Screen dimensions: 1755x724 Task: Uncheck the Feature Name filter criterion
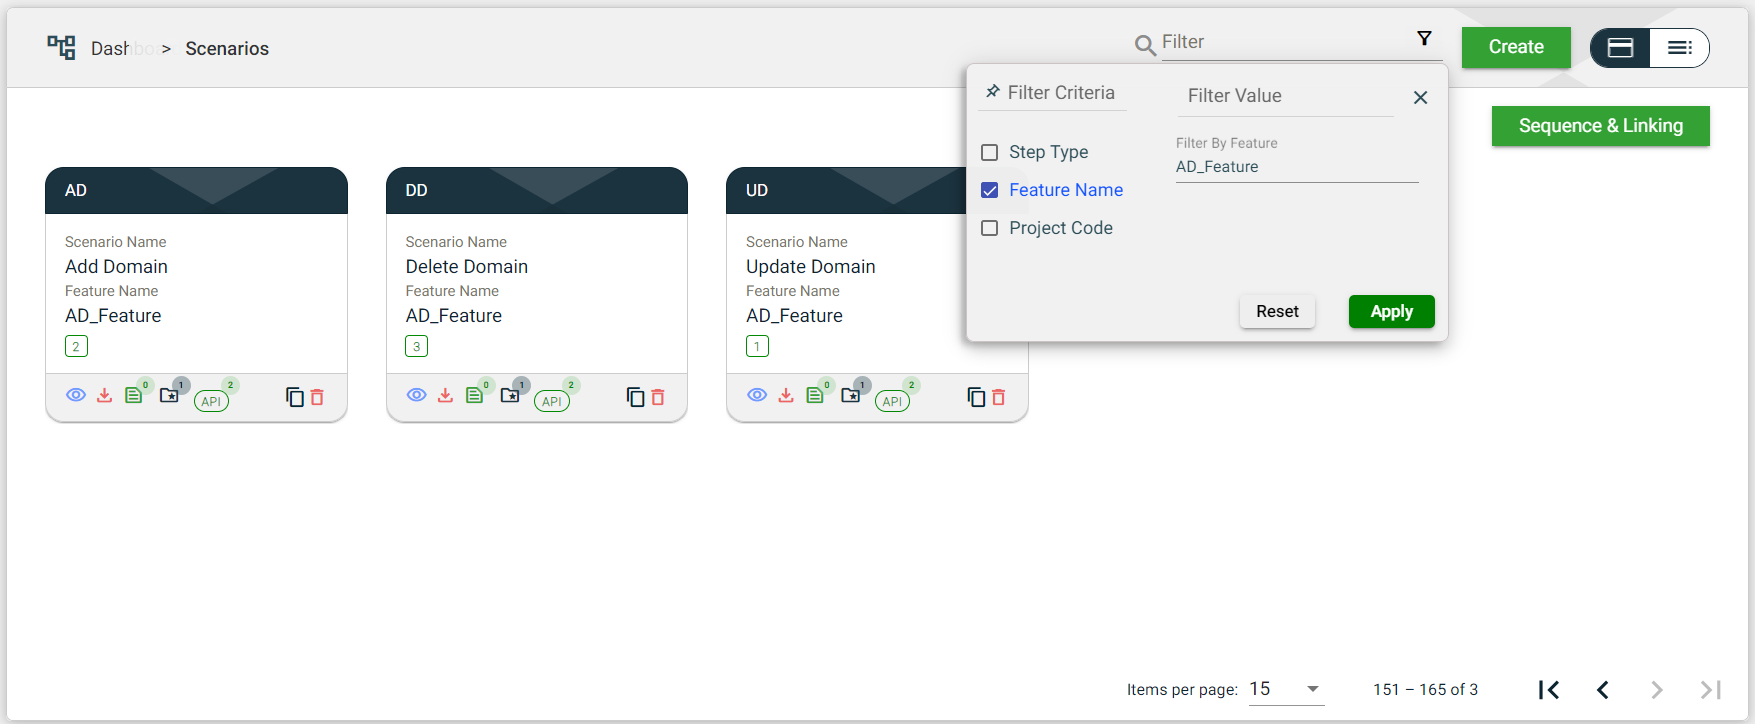[990, 190]
